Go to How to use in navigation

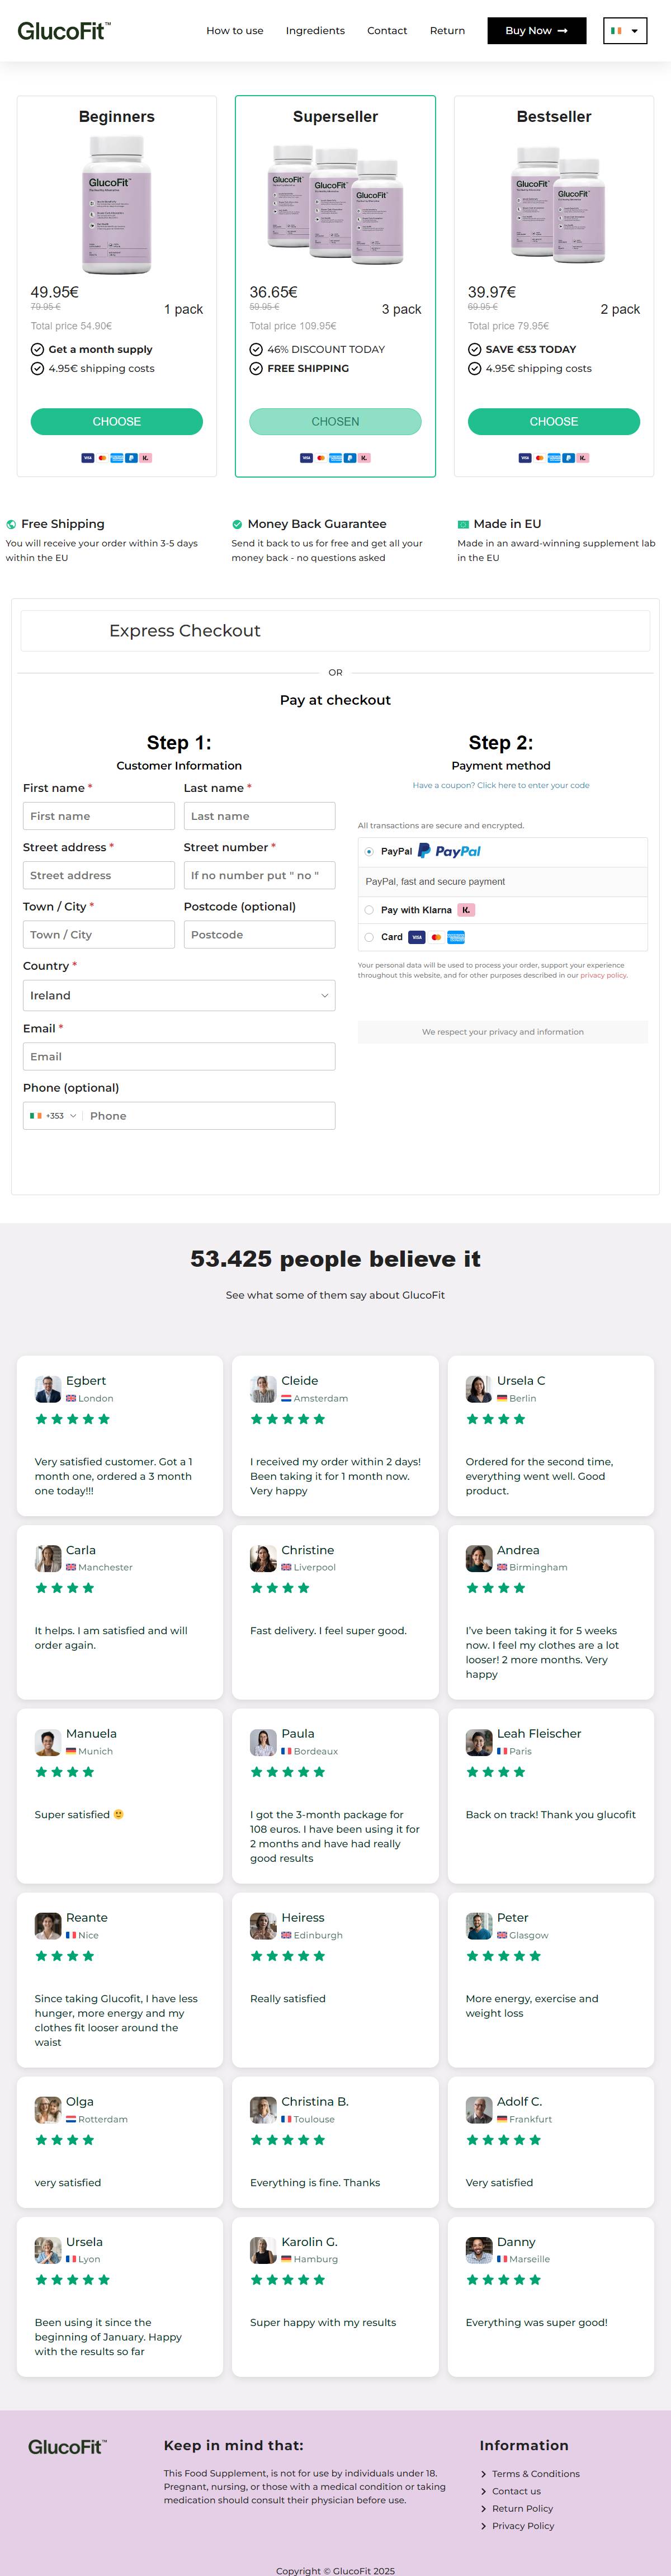point(235,31)
